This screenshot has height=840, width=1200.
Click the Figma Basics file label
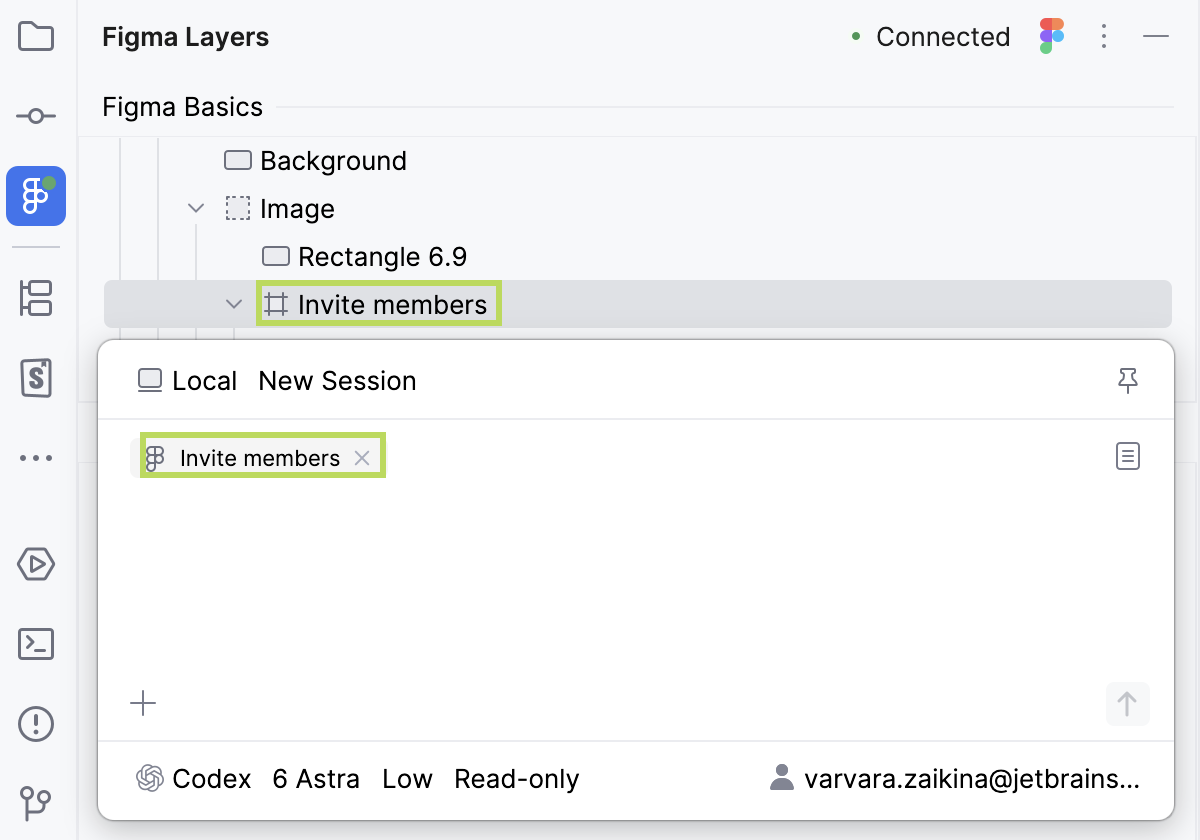coord(183,107)
